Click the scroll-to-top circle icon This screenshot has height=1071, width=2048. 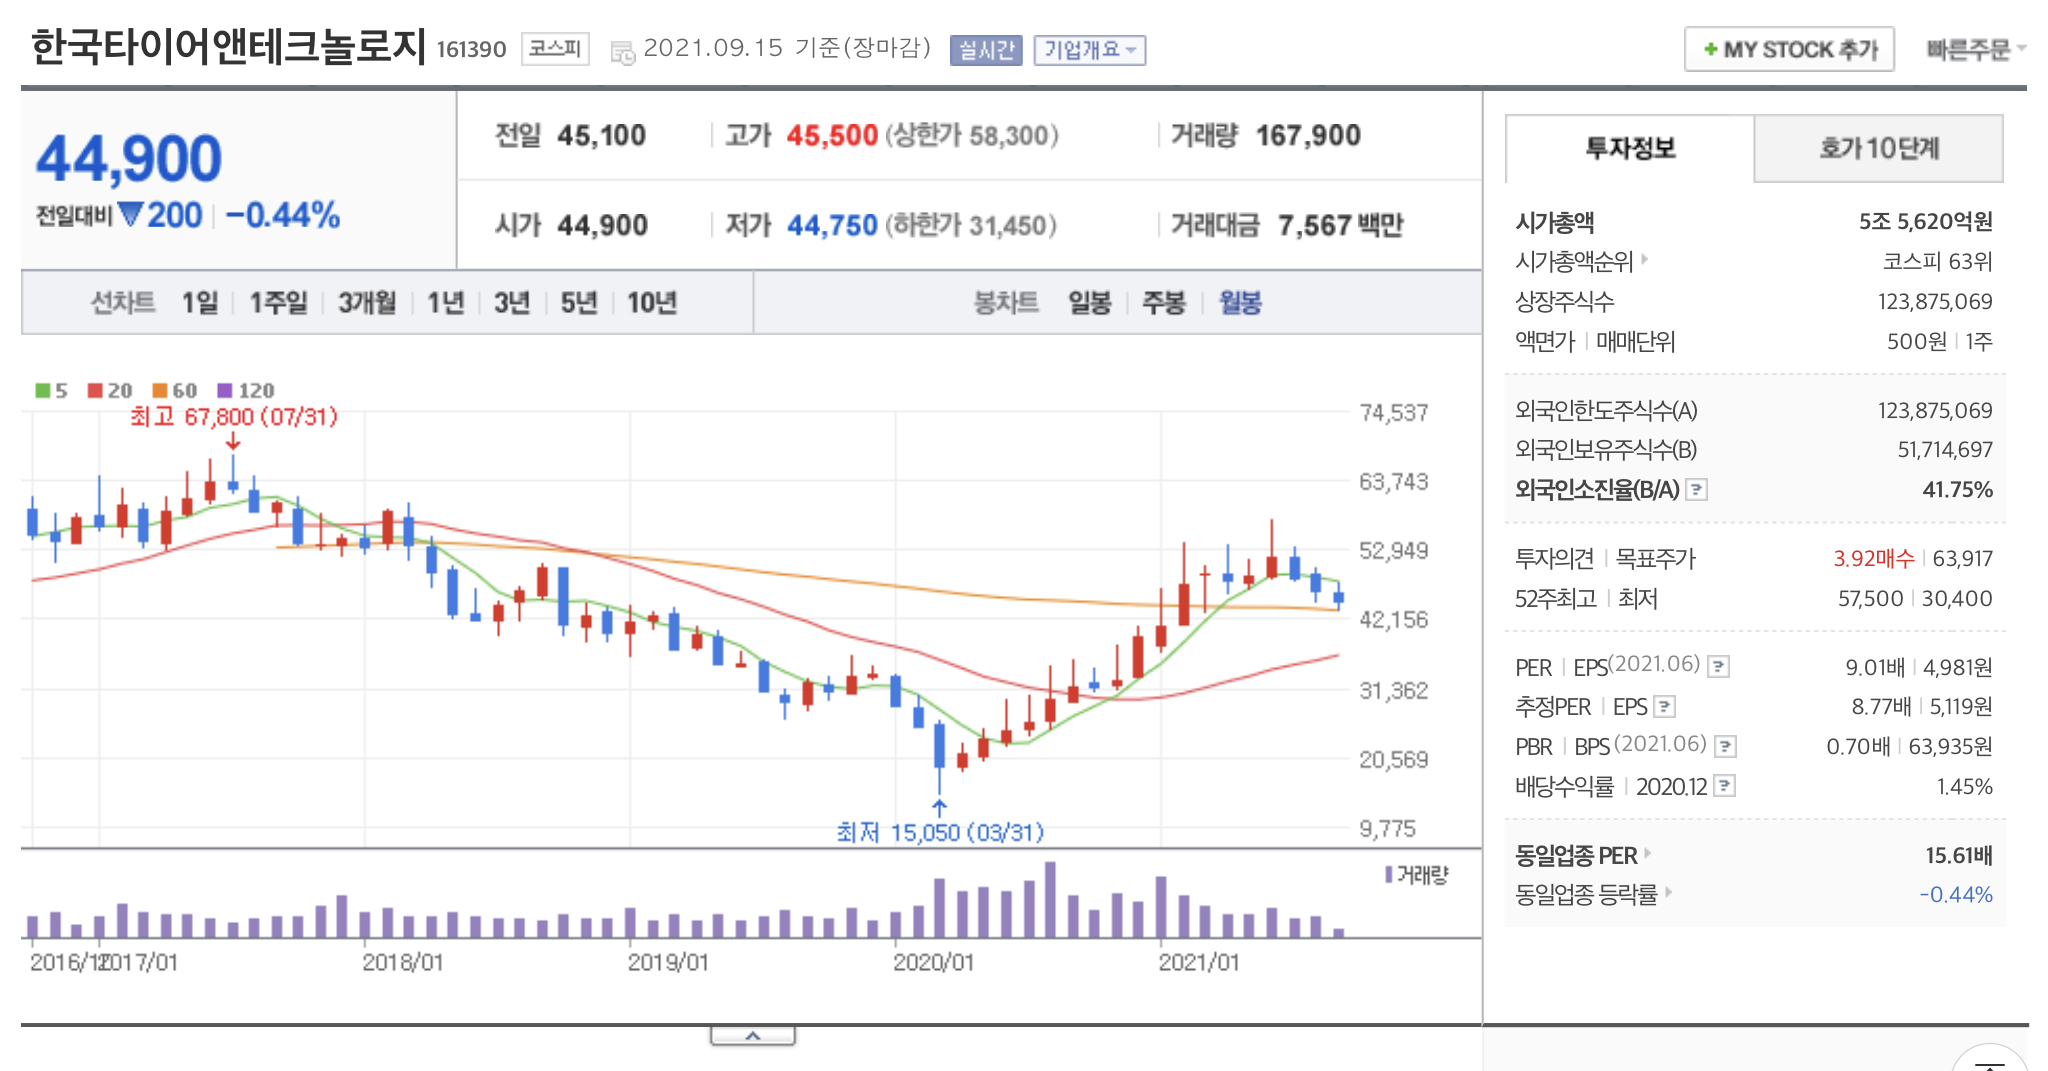(1990, 1060)
